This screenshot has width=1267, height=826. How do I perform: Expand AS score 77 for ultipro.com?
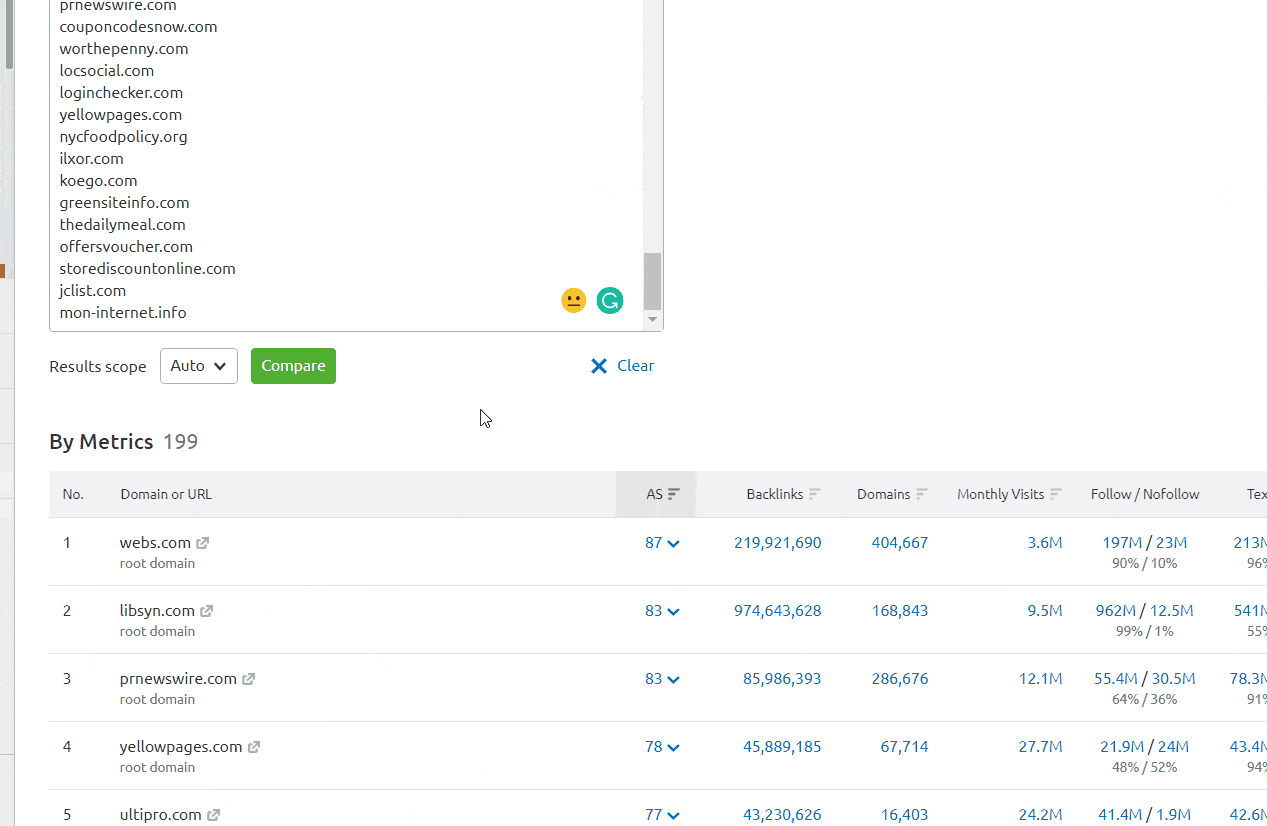[662, 815]
